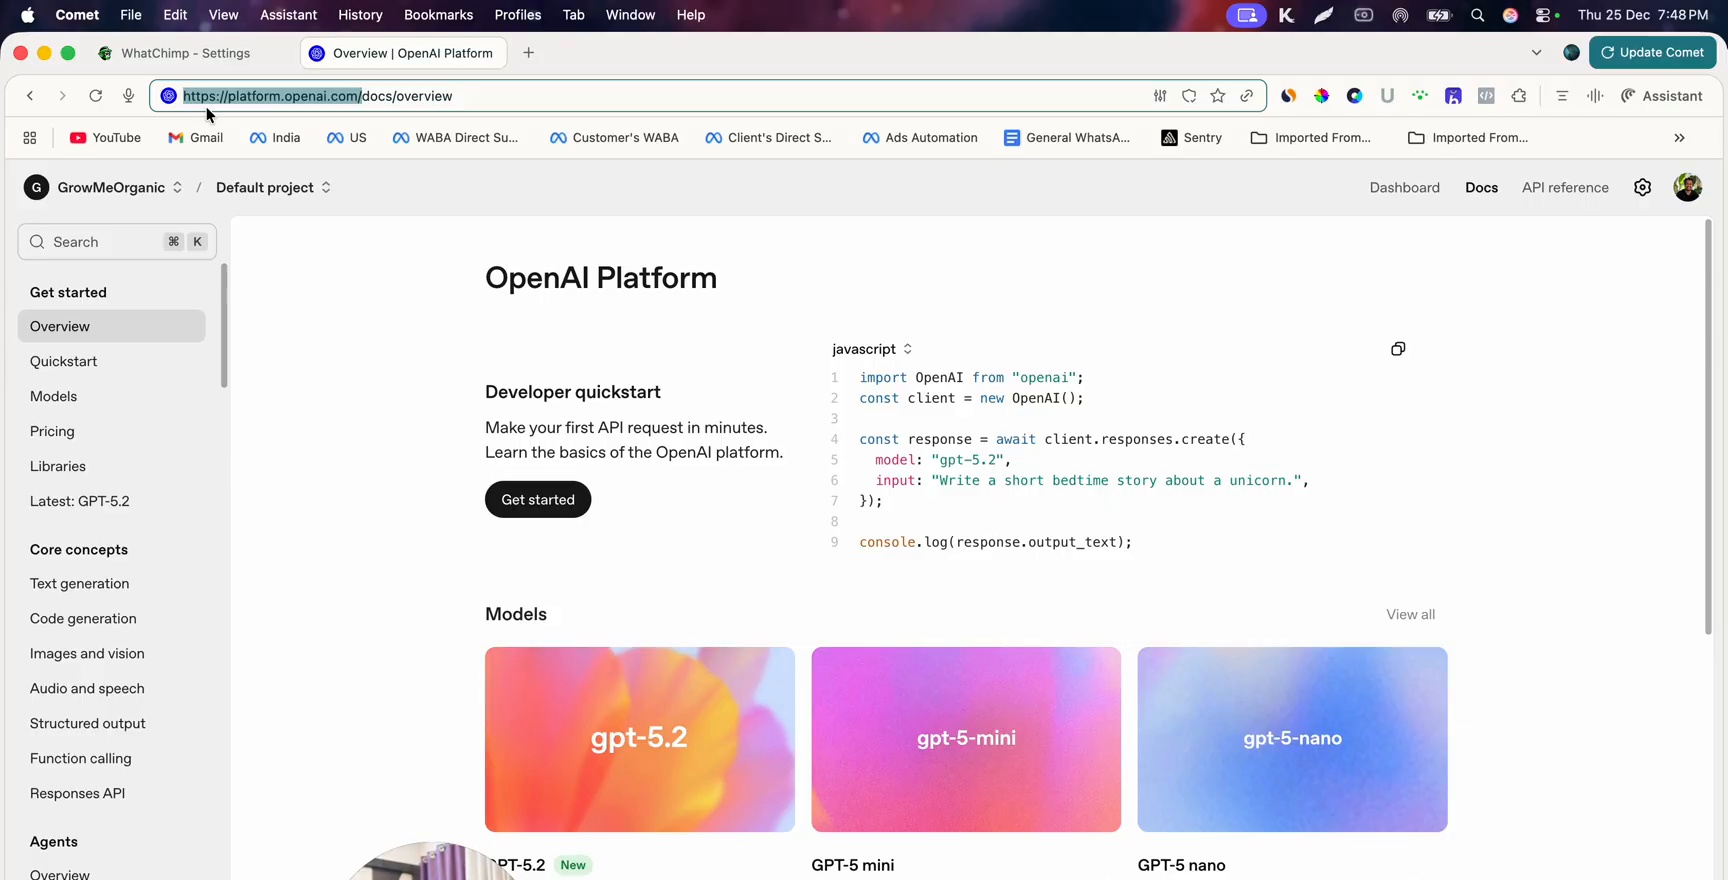Bookmark this page with the star icon
Image resolution: width=1728 pixels, height=880 pixels.
click(1217, 96)
